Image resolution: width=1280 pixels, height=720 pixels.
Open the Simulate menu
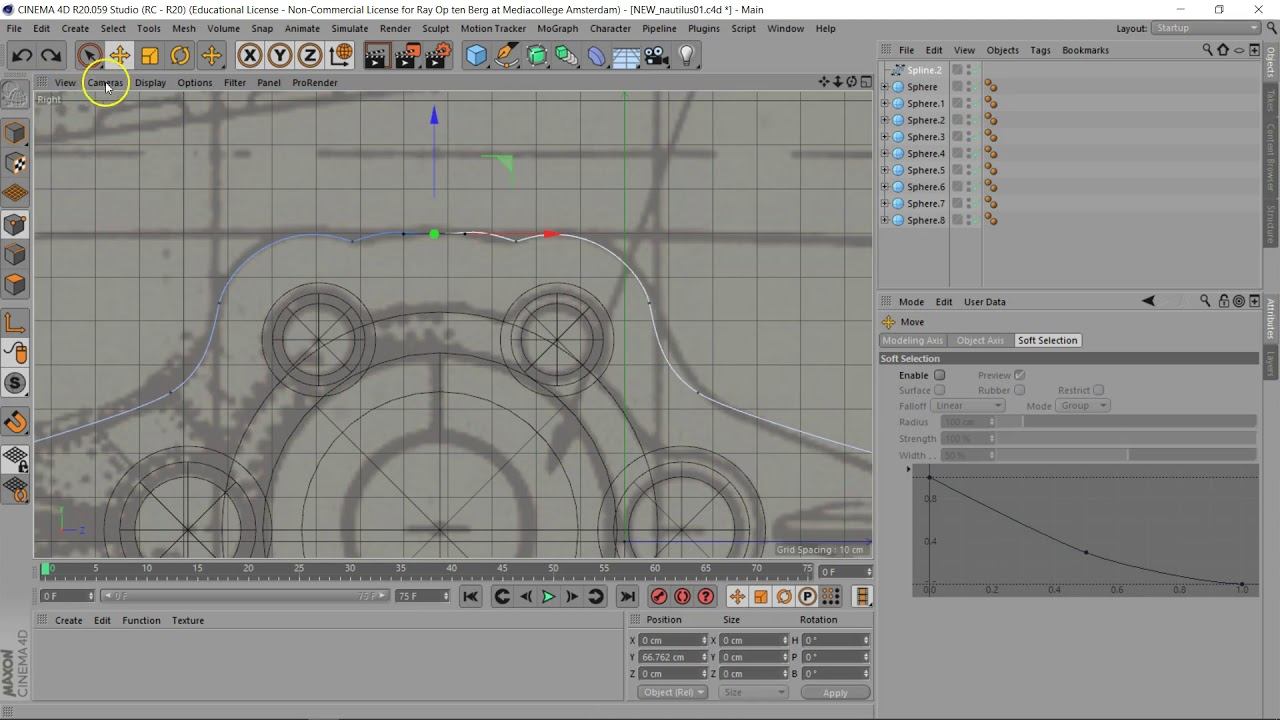pos(349,28)
